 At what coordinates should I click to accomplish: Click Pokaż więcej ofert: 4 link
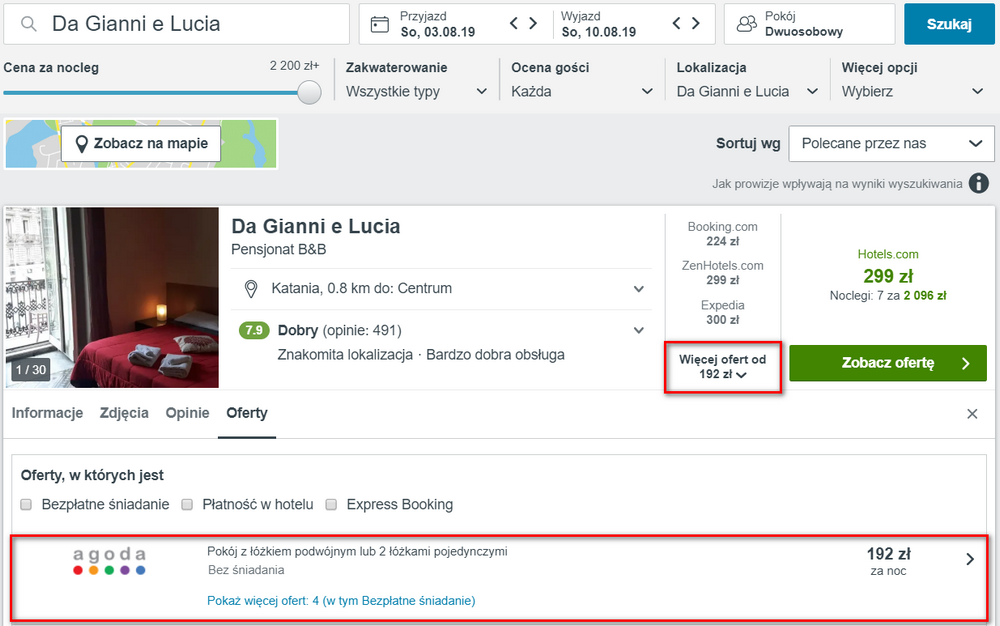point(341,601)
